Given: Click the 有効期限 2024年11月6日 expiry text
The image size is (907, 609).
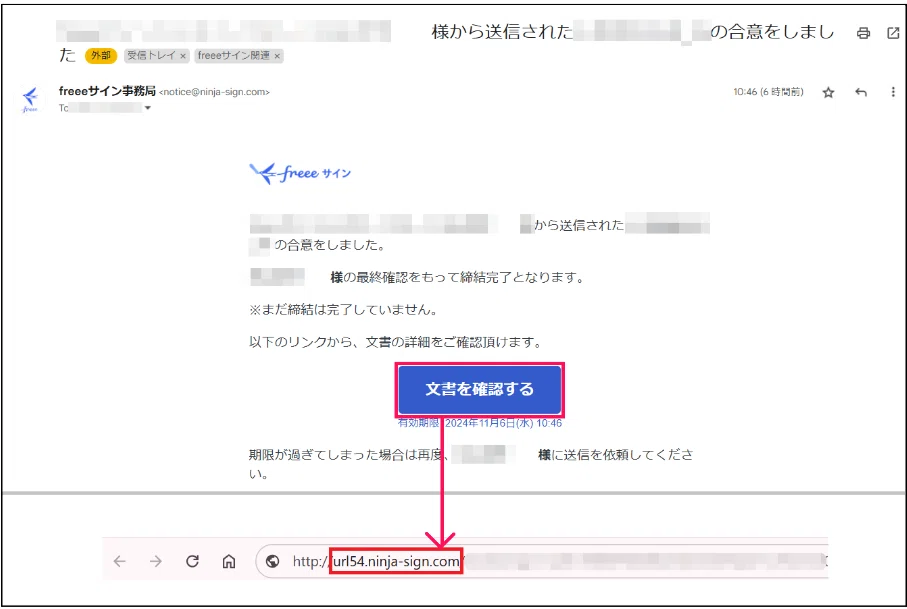Looking at the screenshot, I should [480, 423].
